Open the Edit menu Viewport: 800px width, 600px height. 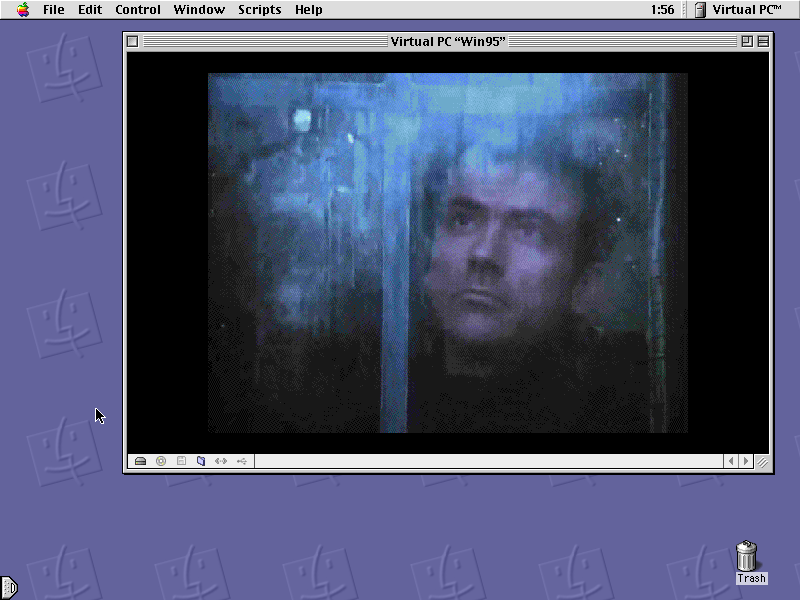[90, 9]
